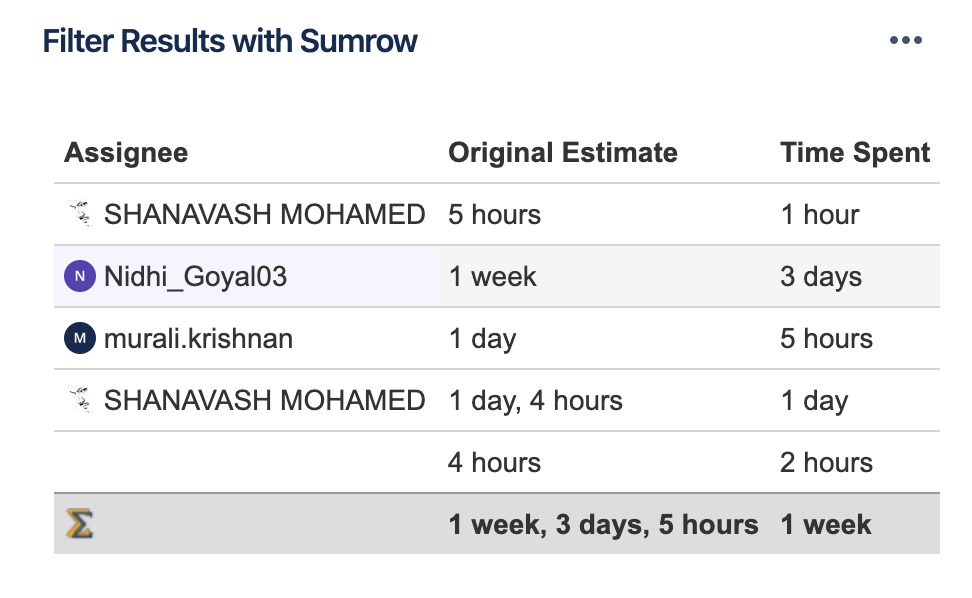Click first SHANAVASH MOHAMED profile picture
This screenshot has width=972, height=598.
click(x=81, y=214)
